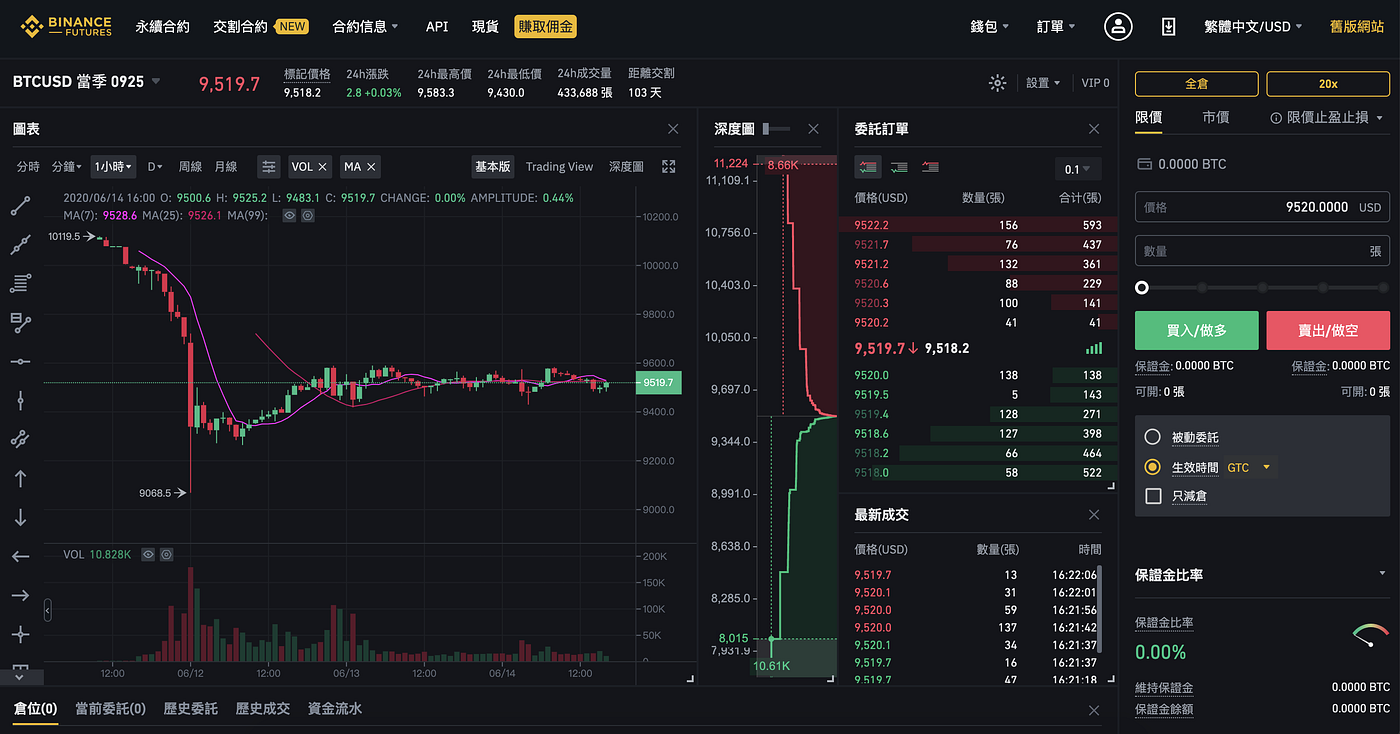The width and height of the screenshot is (1400, 734).
Task: Collapse the 保證金比率 section
Action: coord(1382,575)
